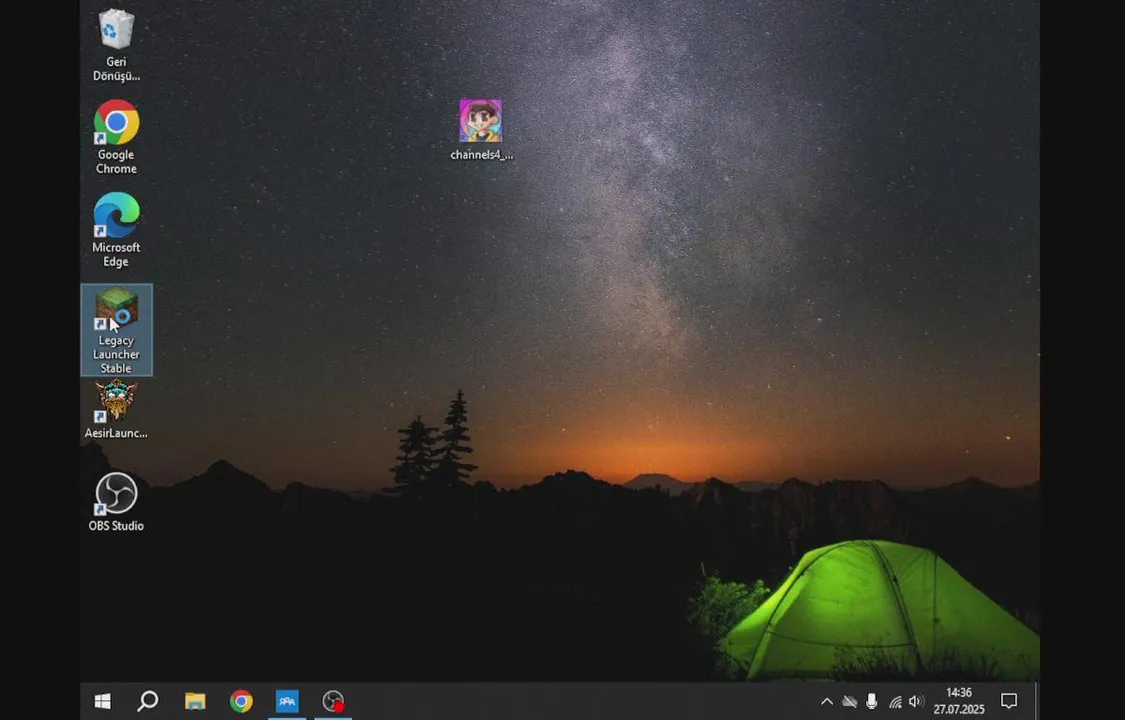Open the volume speaker tray icon
The image size is (1125, 720).
[x=916, y=701]
